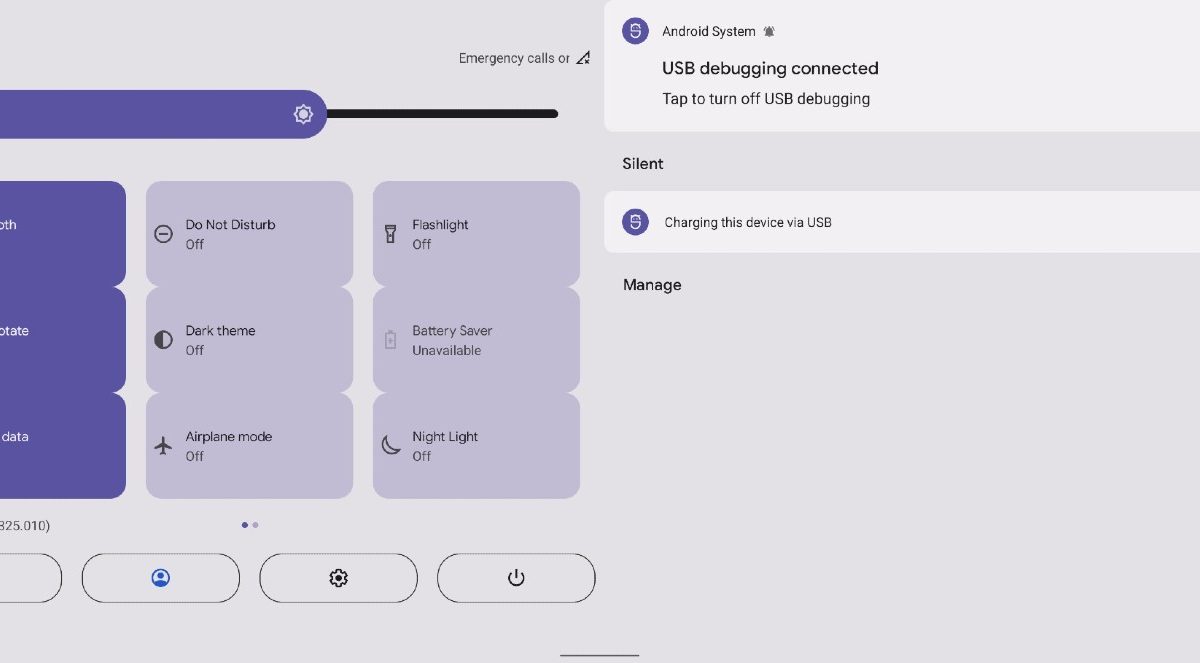
Task: Tap the Battery Saver tile
Action: pyautogui.click(x=476, y=340)
